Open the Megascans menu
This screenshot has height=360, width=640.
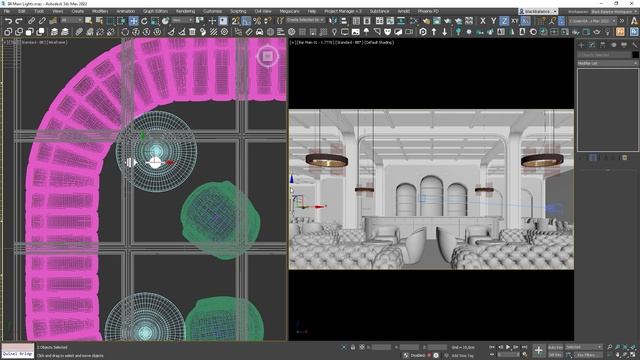coord(289,11)
